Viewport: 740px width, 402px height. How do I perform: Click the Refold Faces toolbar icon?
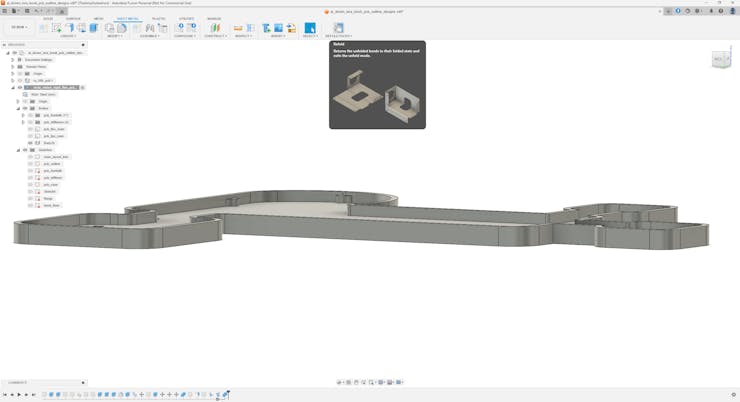tap(338, 28)
